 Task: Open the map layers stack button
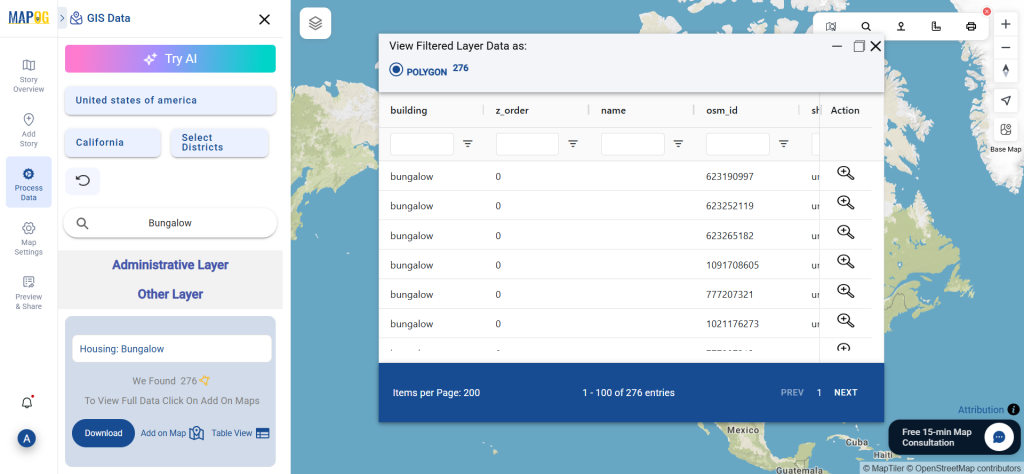click(x=315, y=24)
